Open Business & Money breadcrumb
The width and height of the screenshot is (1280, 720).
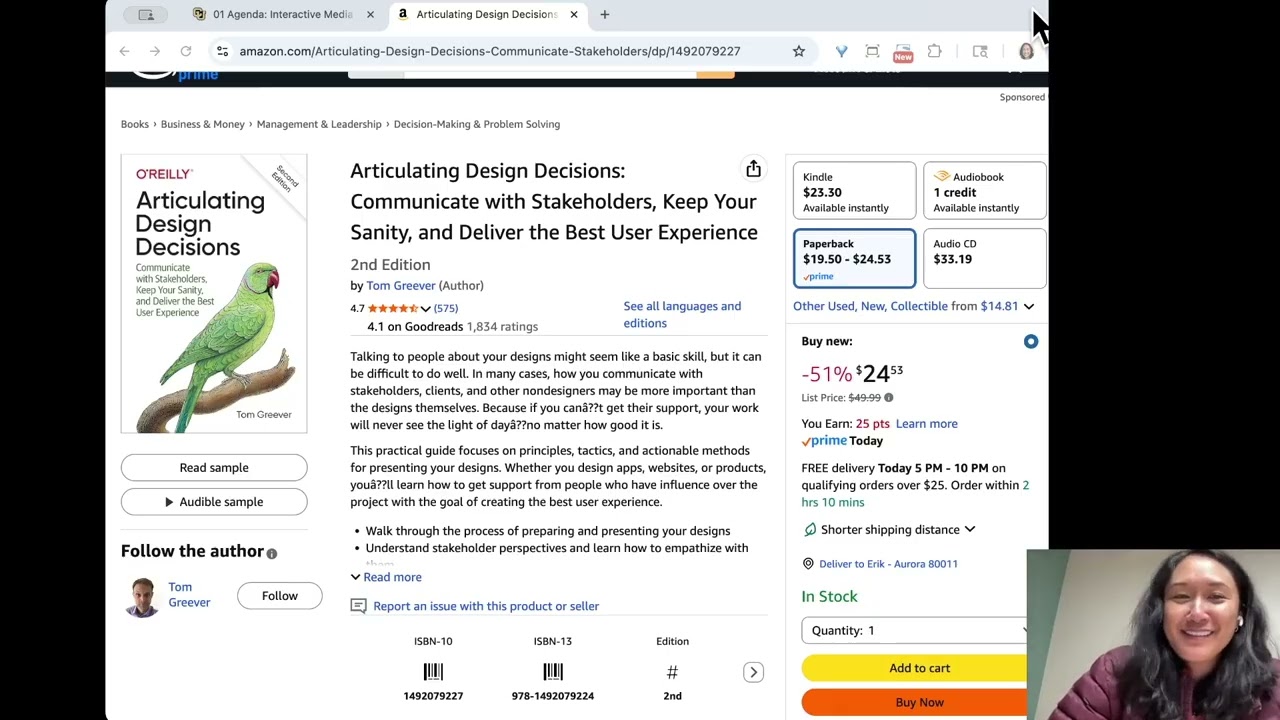pyautogui.click(x=203, y=124)
